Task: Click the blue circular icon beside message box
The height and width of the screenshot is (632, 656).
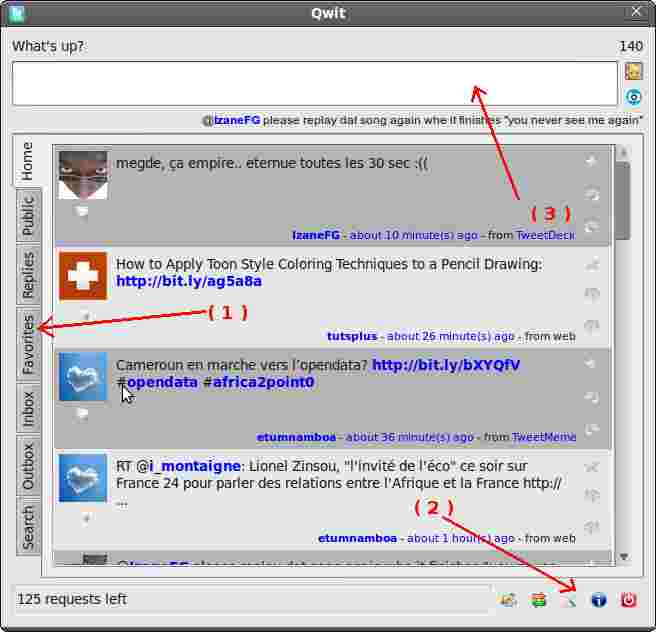Action: pos(633,97)
